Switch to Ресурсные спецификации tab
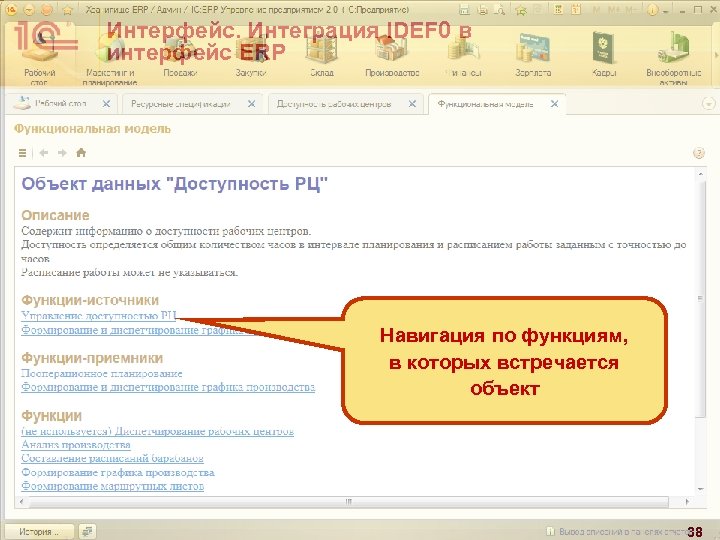The image size is (720, 540). click(x=181, y=104)
